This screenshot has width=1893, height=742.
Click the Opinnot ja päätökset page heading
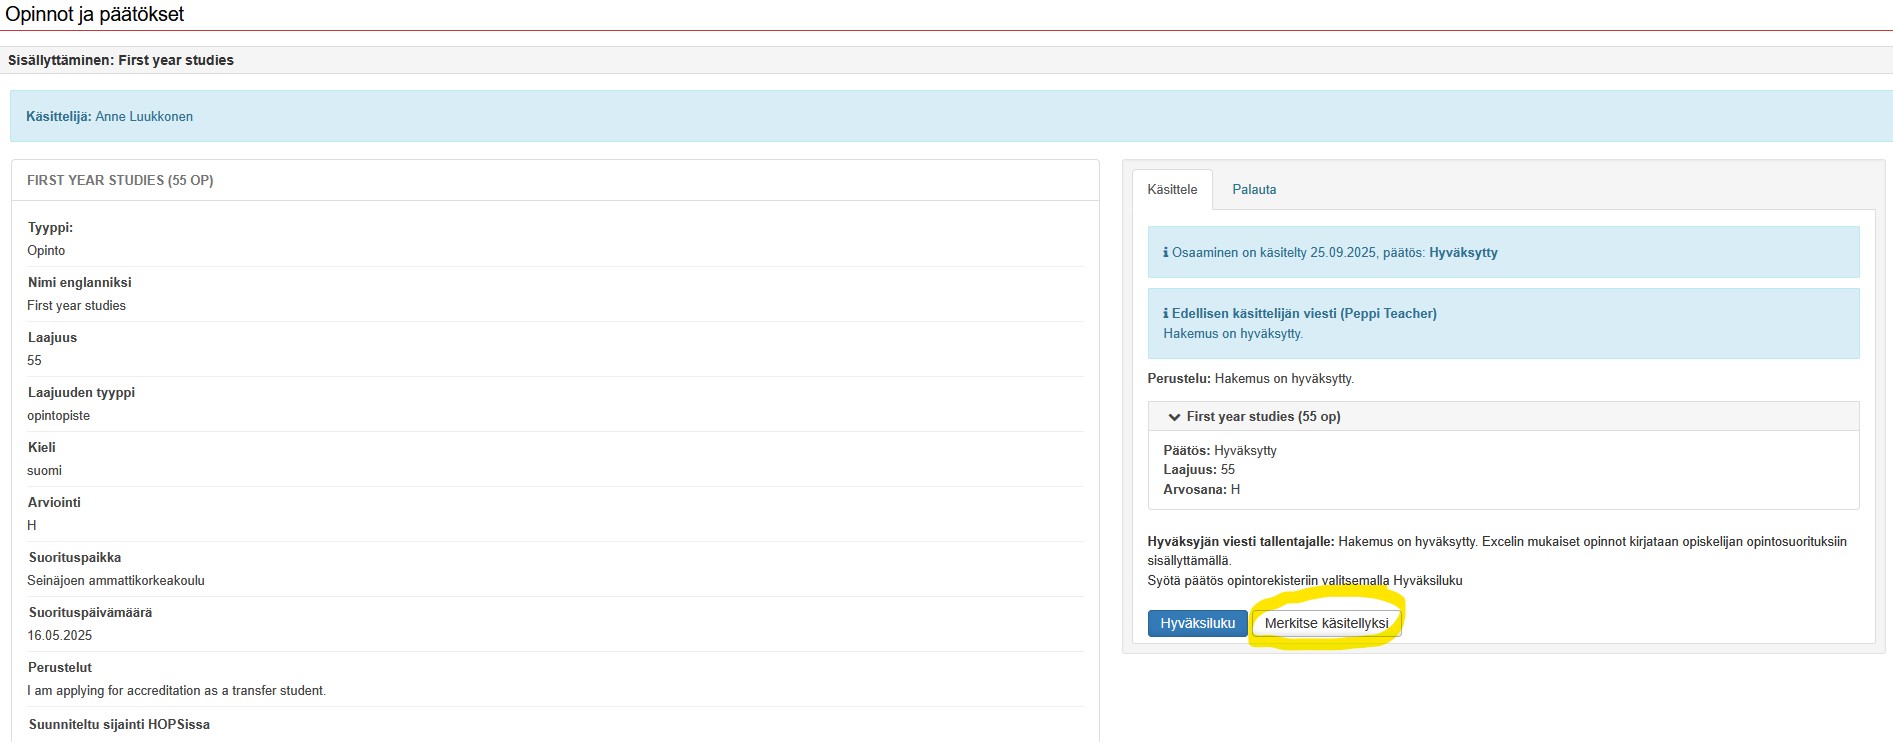[x=95, y=15]
